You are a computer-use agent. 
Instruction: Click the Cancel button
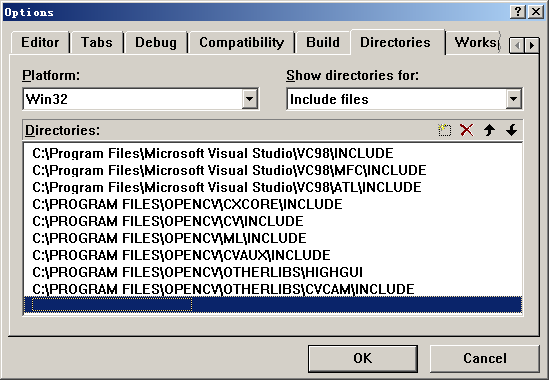pyautogui.click(x=485, y=359)
